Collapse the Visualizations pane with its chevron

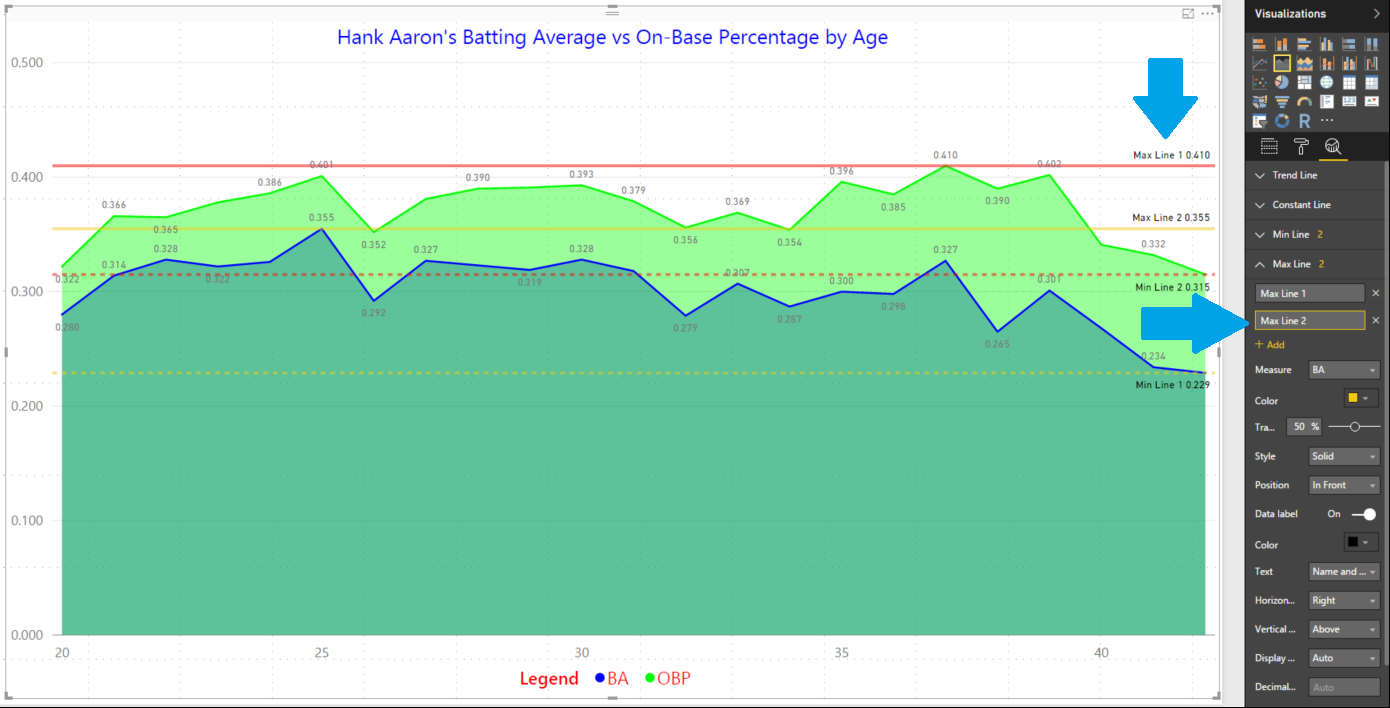coord(1376,14)
